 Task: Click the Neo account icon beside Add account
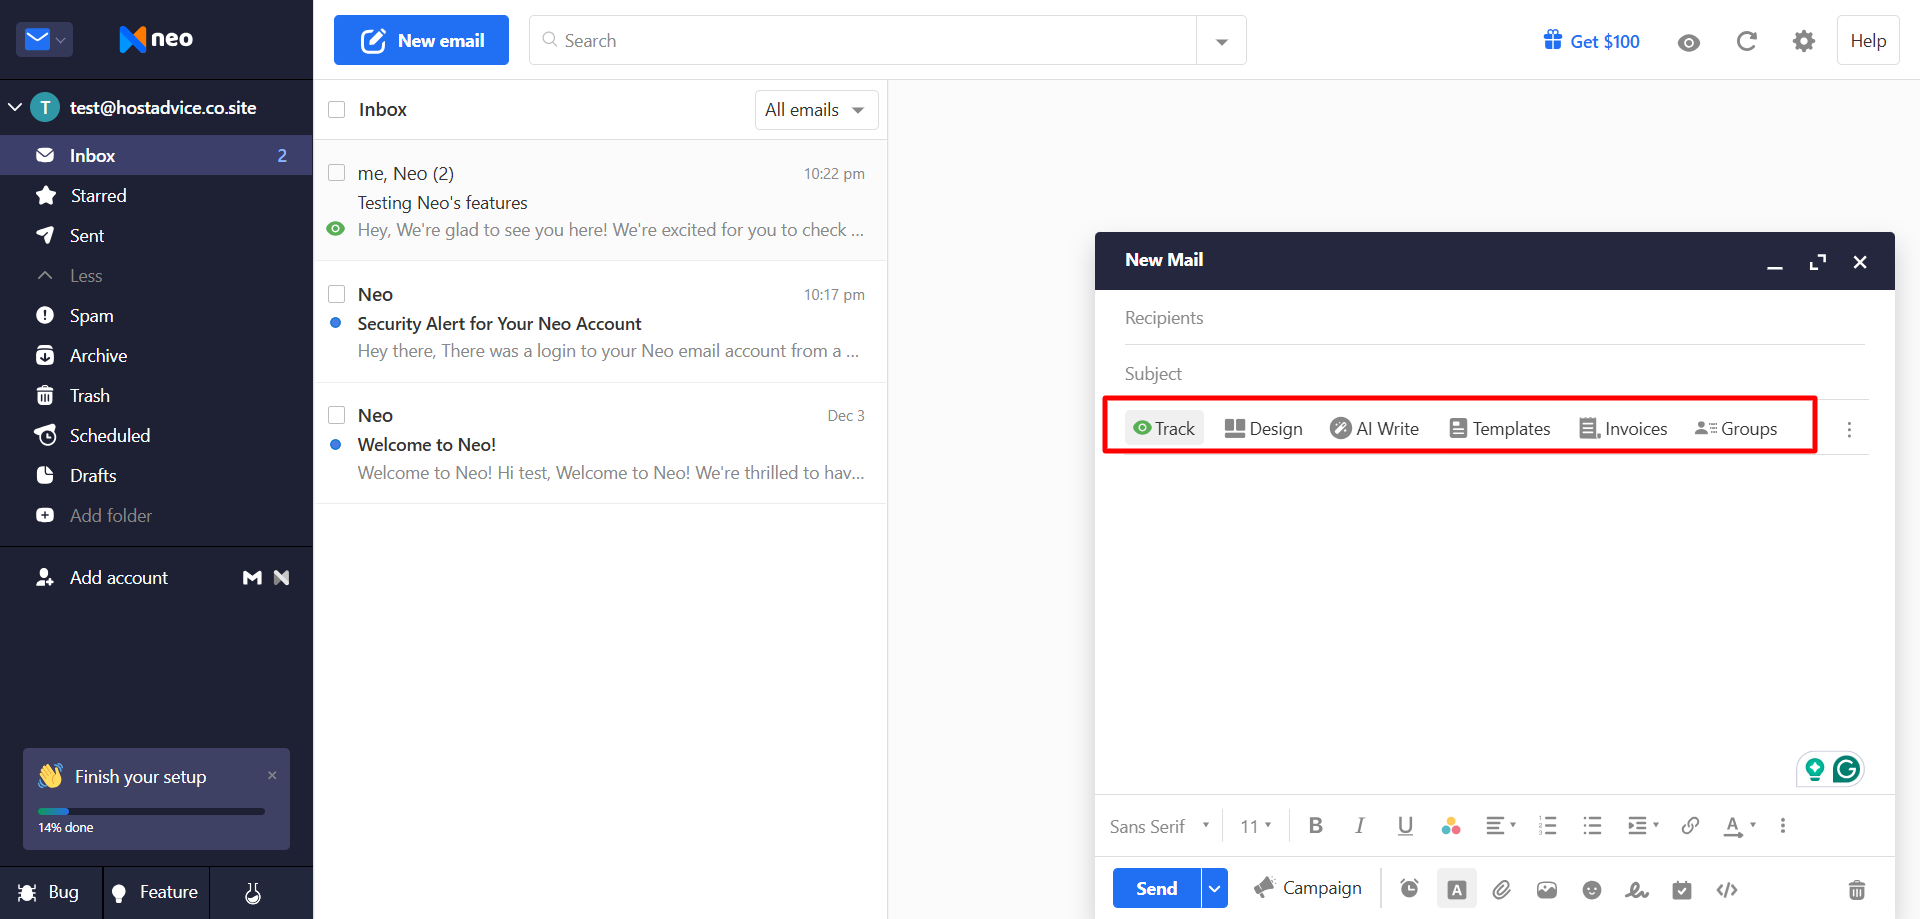(282, 577)
